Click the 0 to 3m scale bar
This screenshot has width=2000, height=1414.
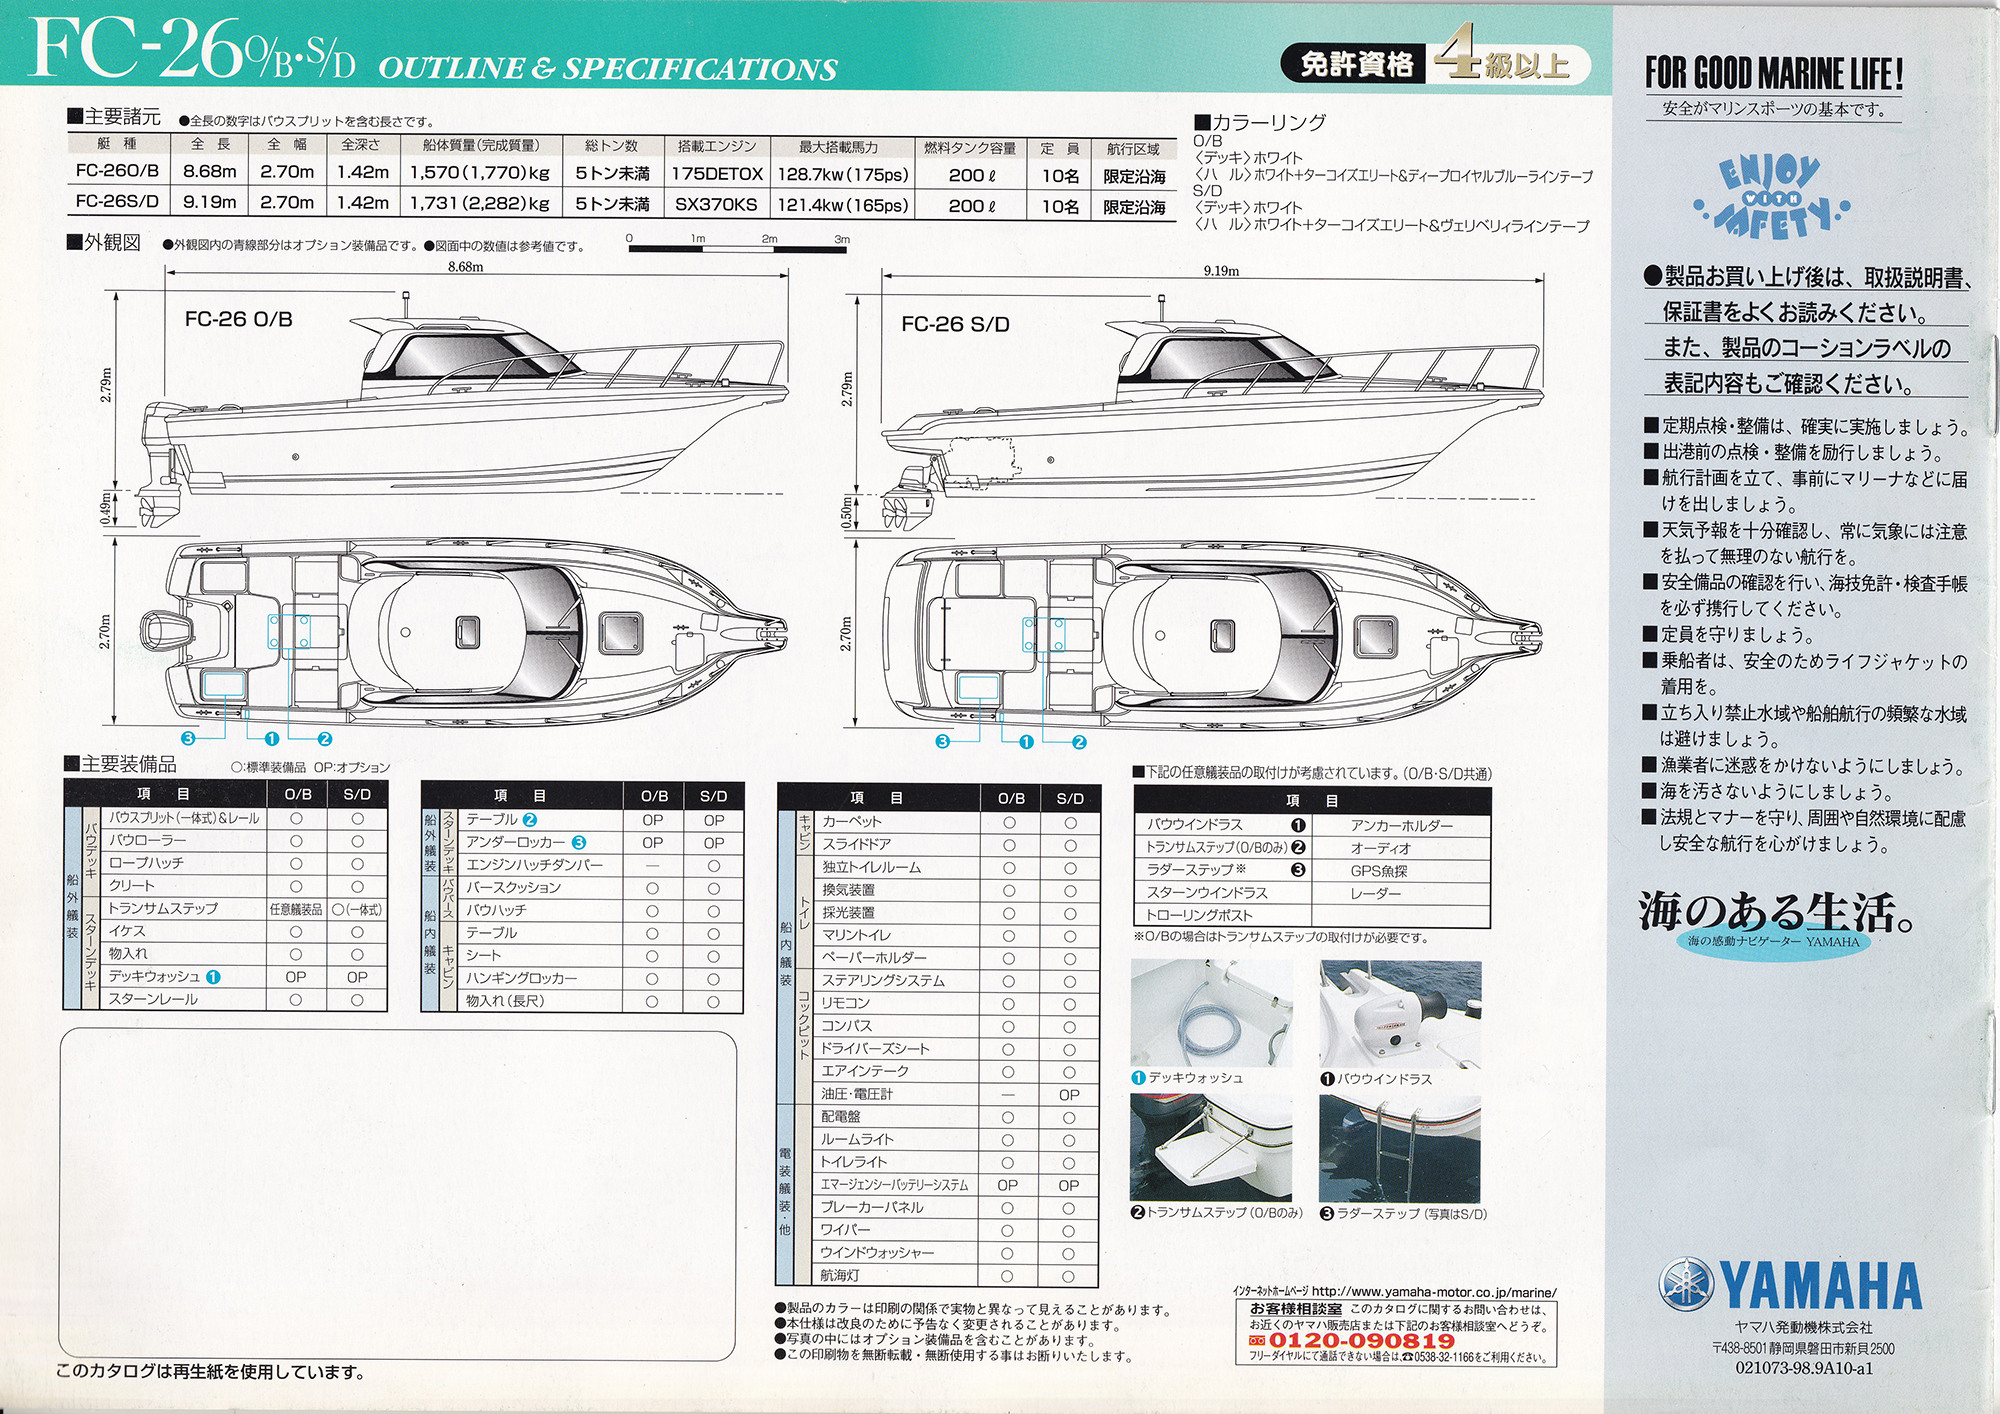[x=738, y=243]
